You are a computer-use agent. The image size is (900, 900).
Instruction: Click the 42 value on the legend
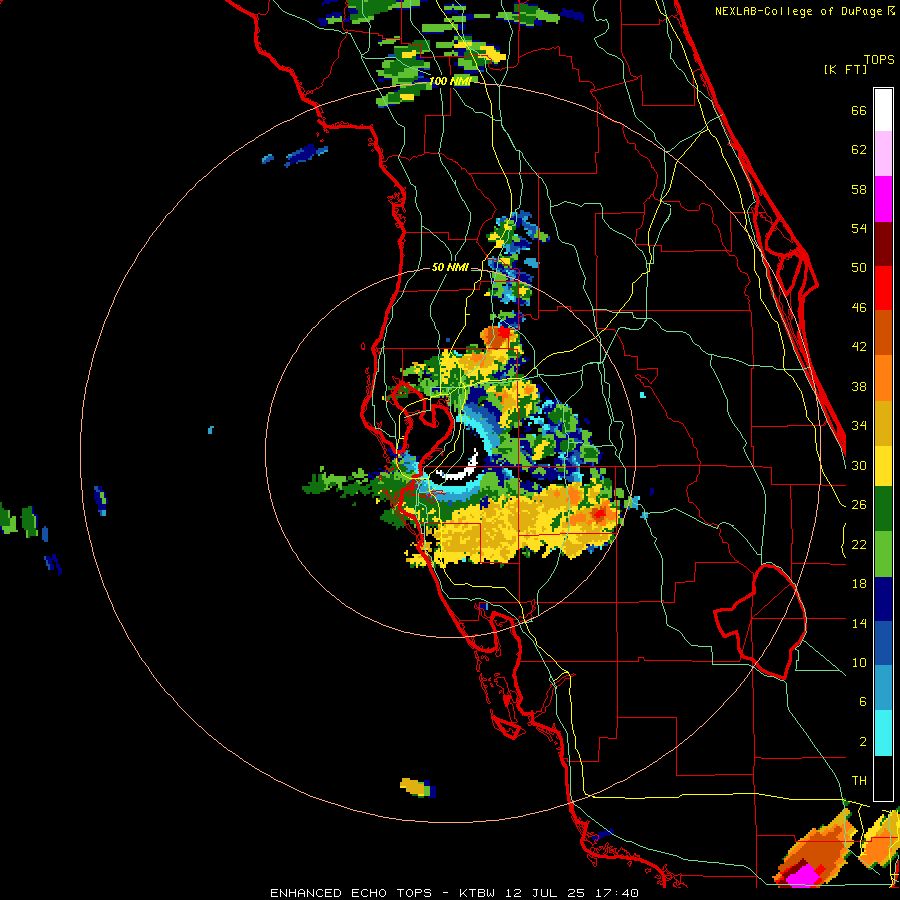point(859,347)
